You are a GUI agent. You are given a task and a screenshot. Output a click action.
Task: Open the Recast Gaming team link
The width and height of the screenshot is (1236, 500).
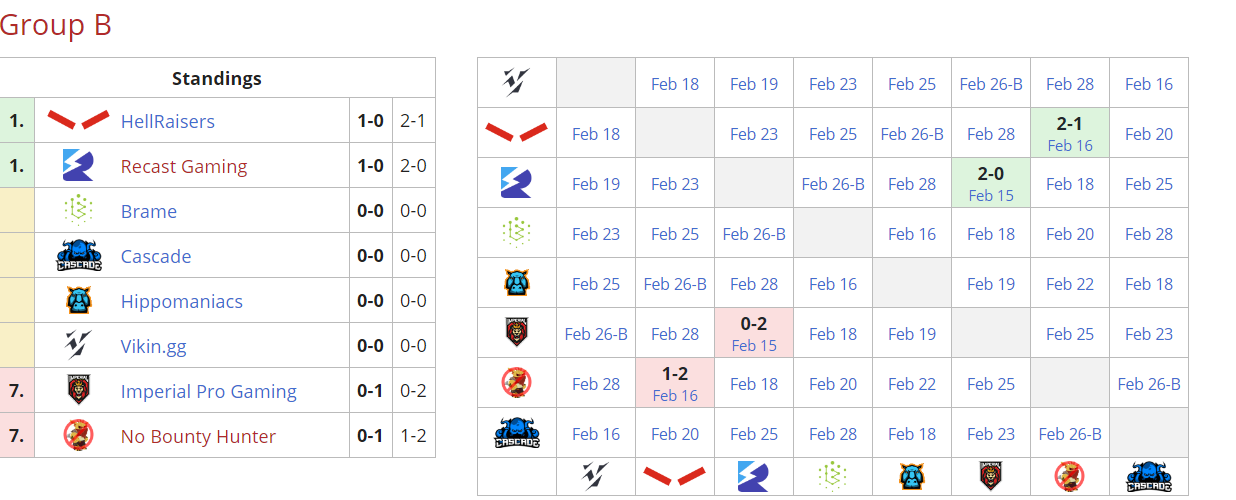click(183, 166)
